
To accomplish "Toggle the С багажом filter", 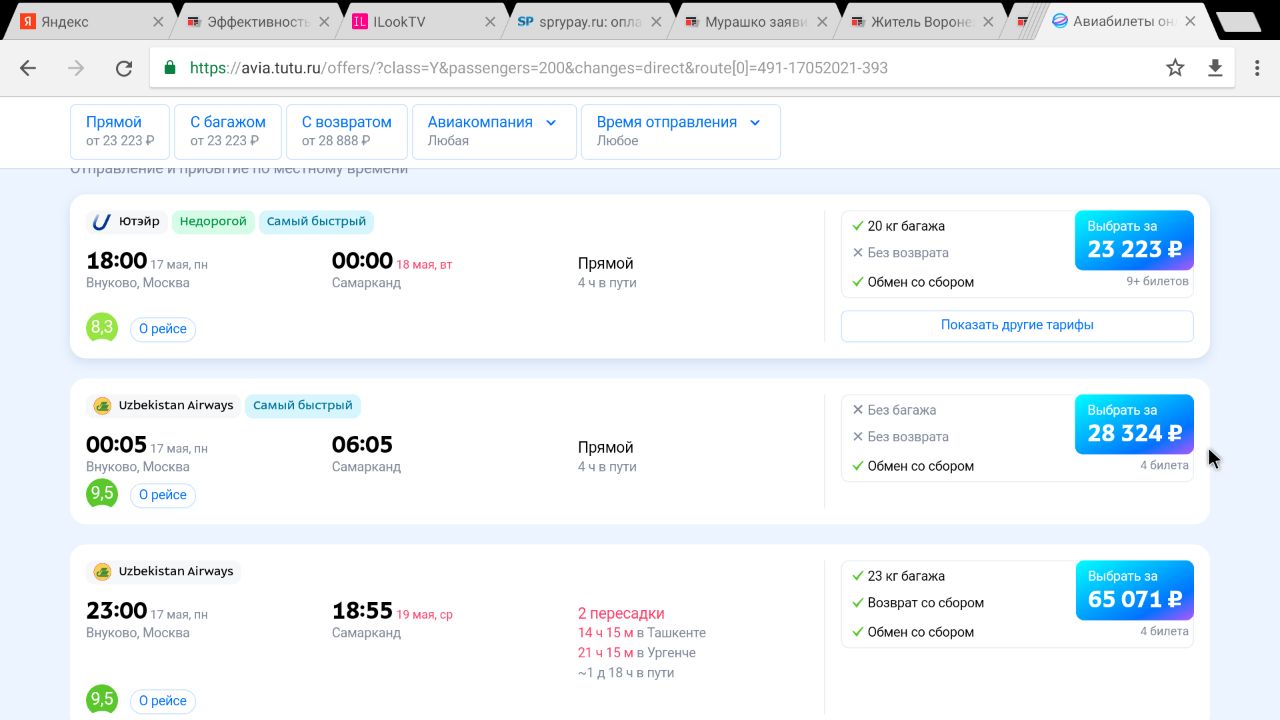I will click(x=228, y=131).
